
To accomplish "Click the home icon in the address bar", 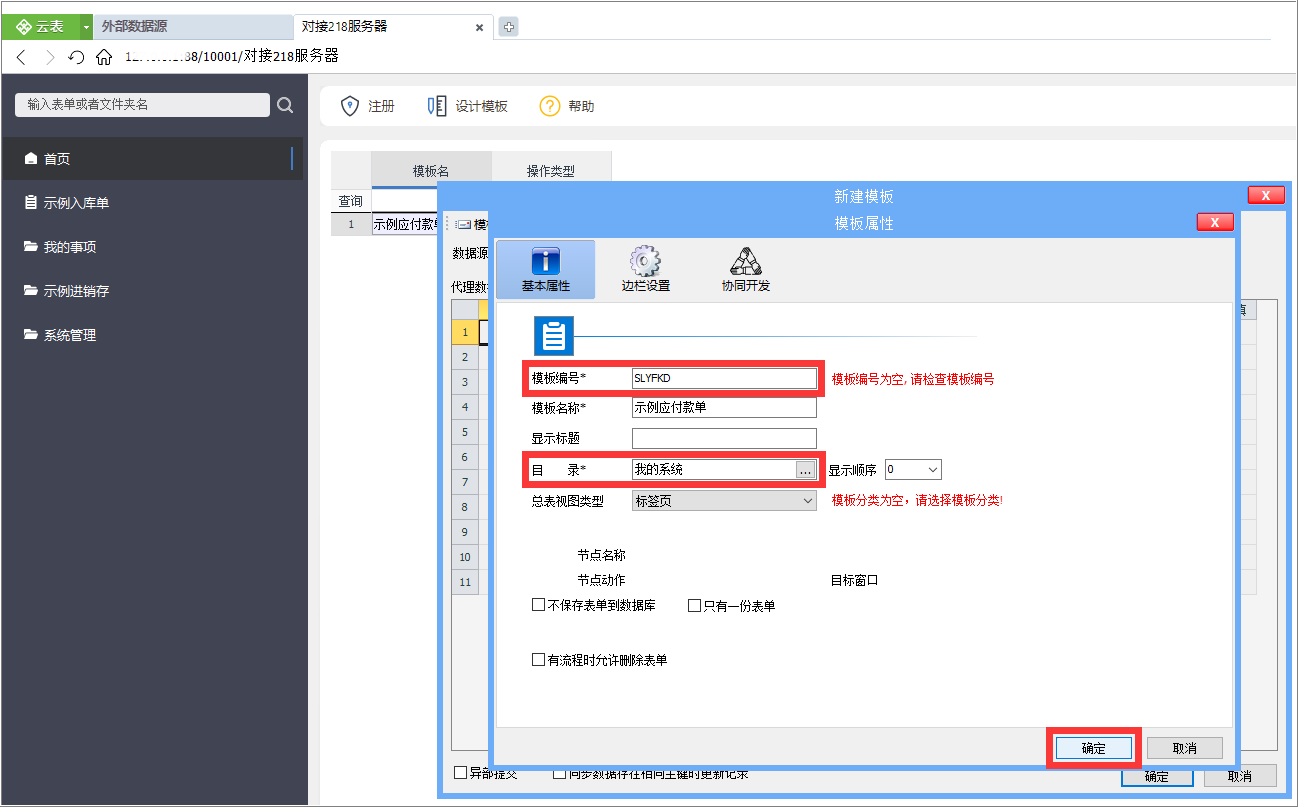I will [x=104, y=57].
